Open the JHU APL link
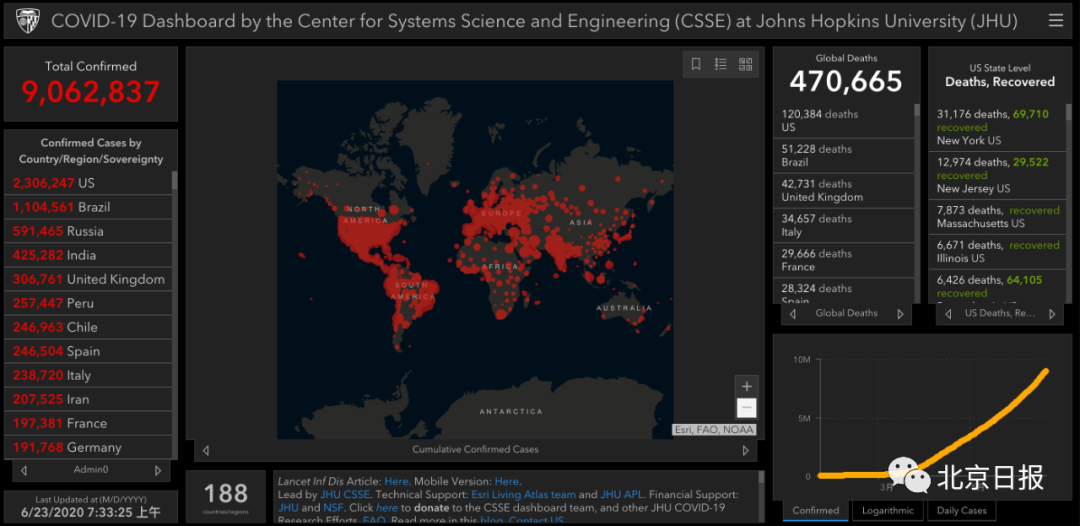Image resolution: width=1080 pixels, height=526 pixels. (620, 494)
